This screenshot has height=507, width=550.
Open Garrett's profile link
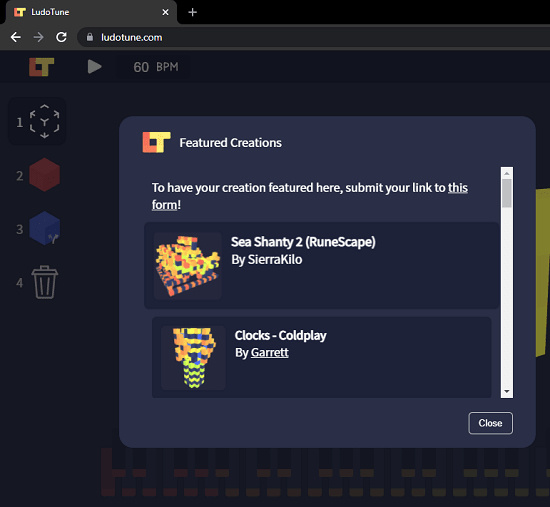coord(270,352)
